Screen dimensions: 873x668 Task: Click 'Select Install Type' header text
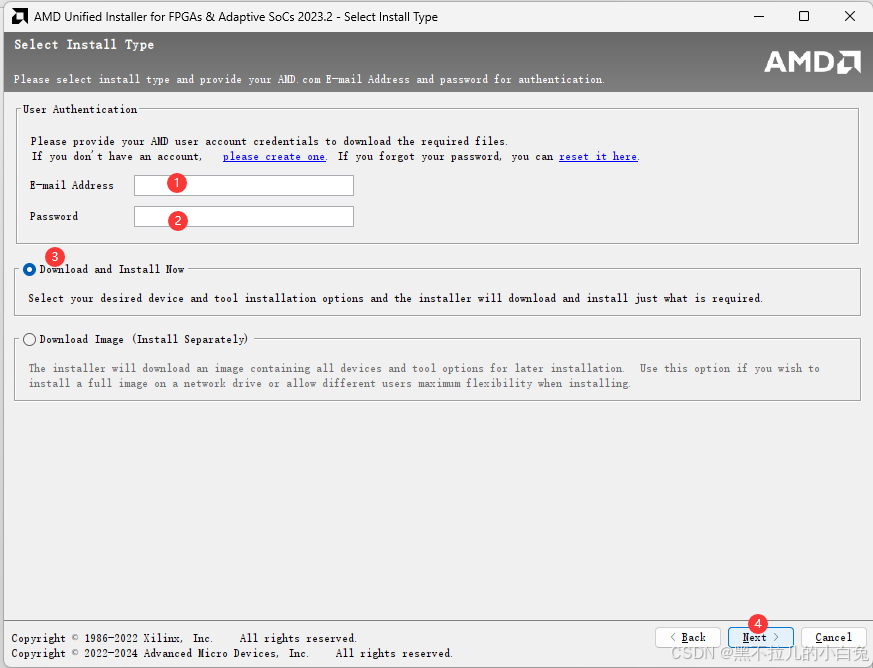click(84, 45)
